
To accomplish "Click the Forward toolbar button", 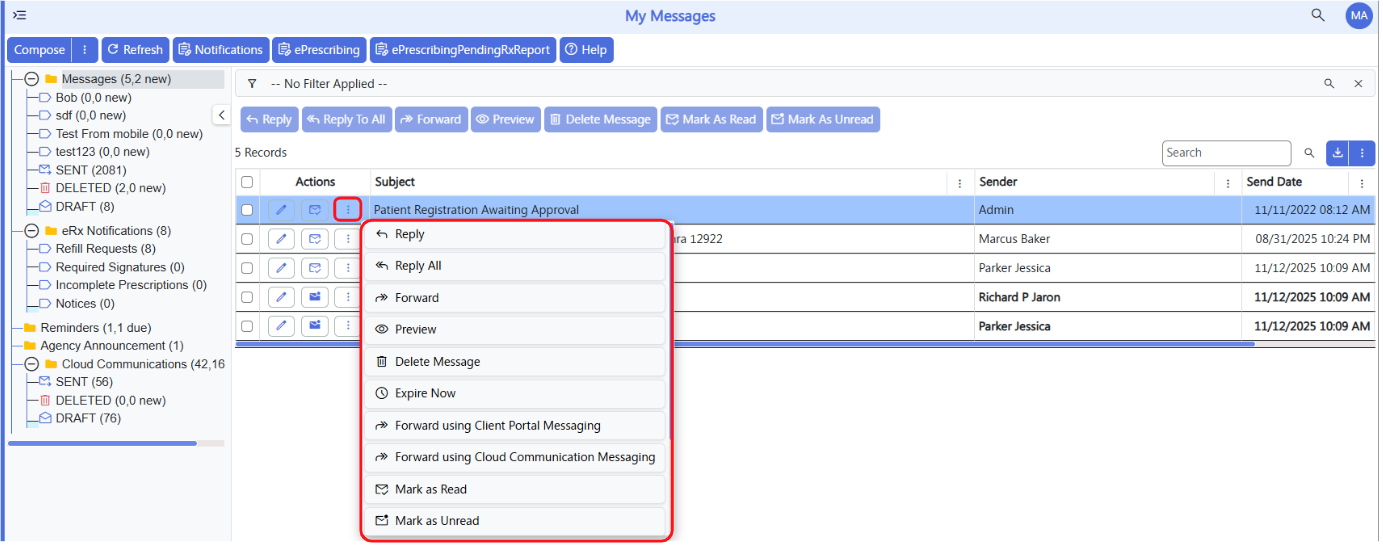I will click(430, 120).
